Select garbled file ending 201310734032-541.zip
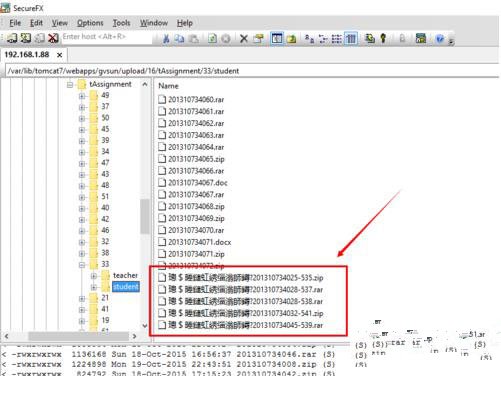Screen dimensions: 501x393 coord(241,313)
